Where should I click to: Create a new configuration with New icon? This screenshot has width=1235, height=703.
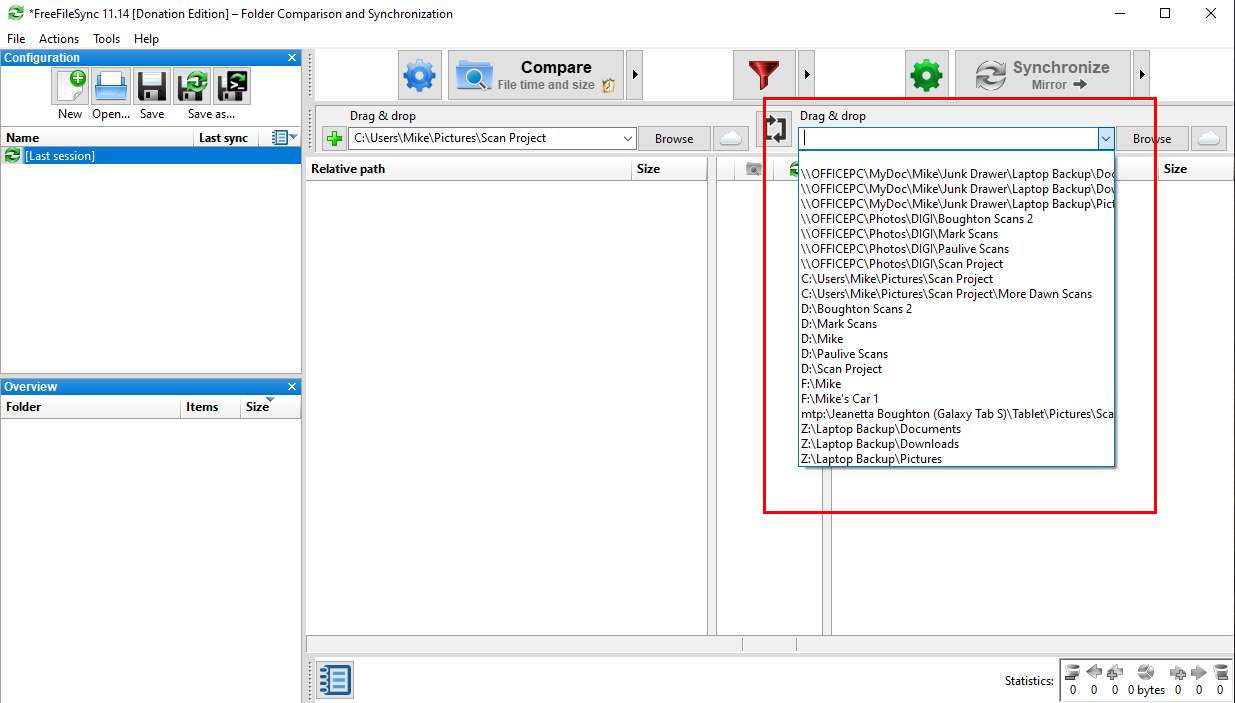(x=70, y=87)
